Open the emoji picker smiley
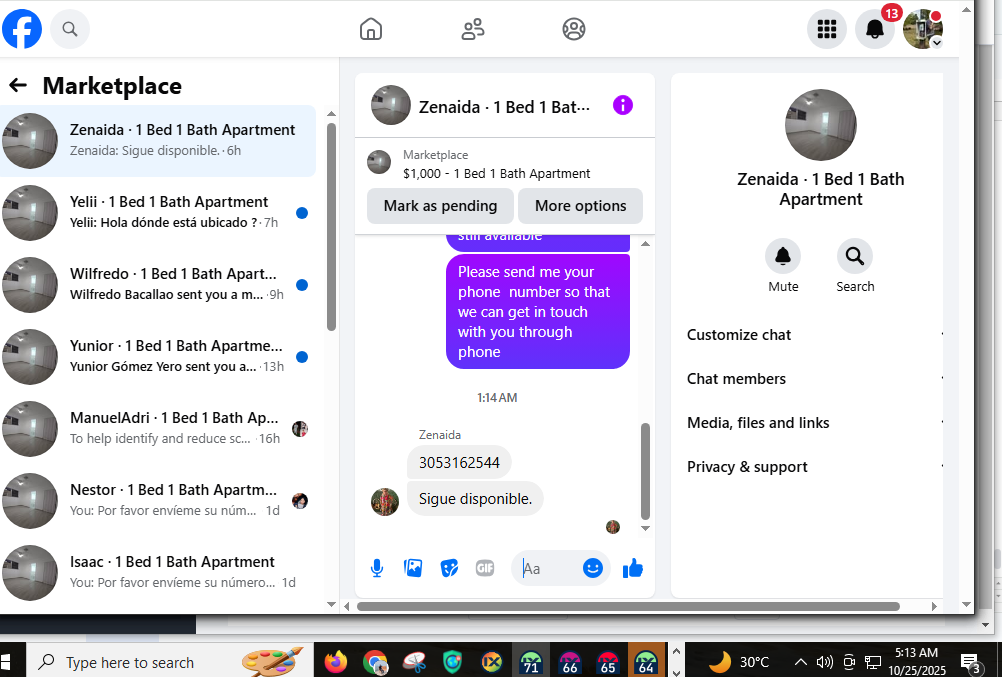 point(592,568)
